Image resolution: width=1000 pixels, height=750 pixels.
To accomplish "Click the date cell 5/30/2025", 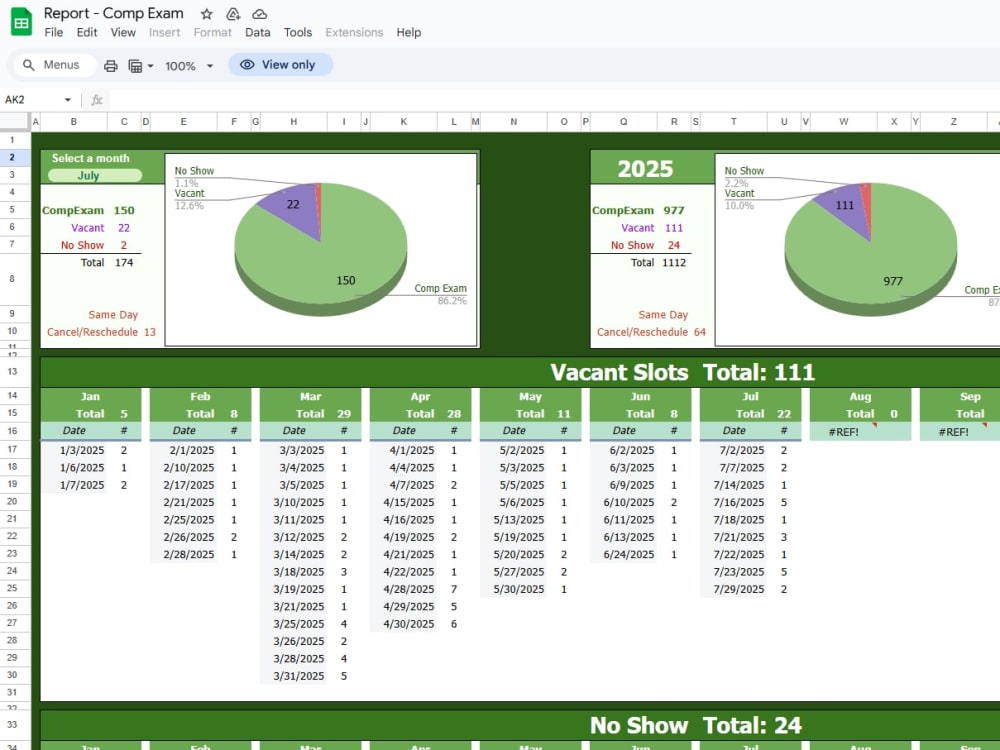I will point(514,589).
